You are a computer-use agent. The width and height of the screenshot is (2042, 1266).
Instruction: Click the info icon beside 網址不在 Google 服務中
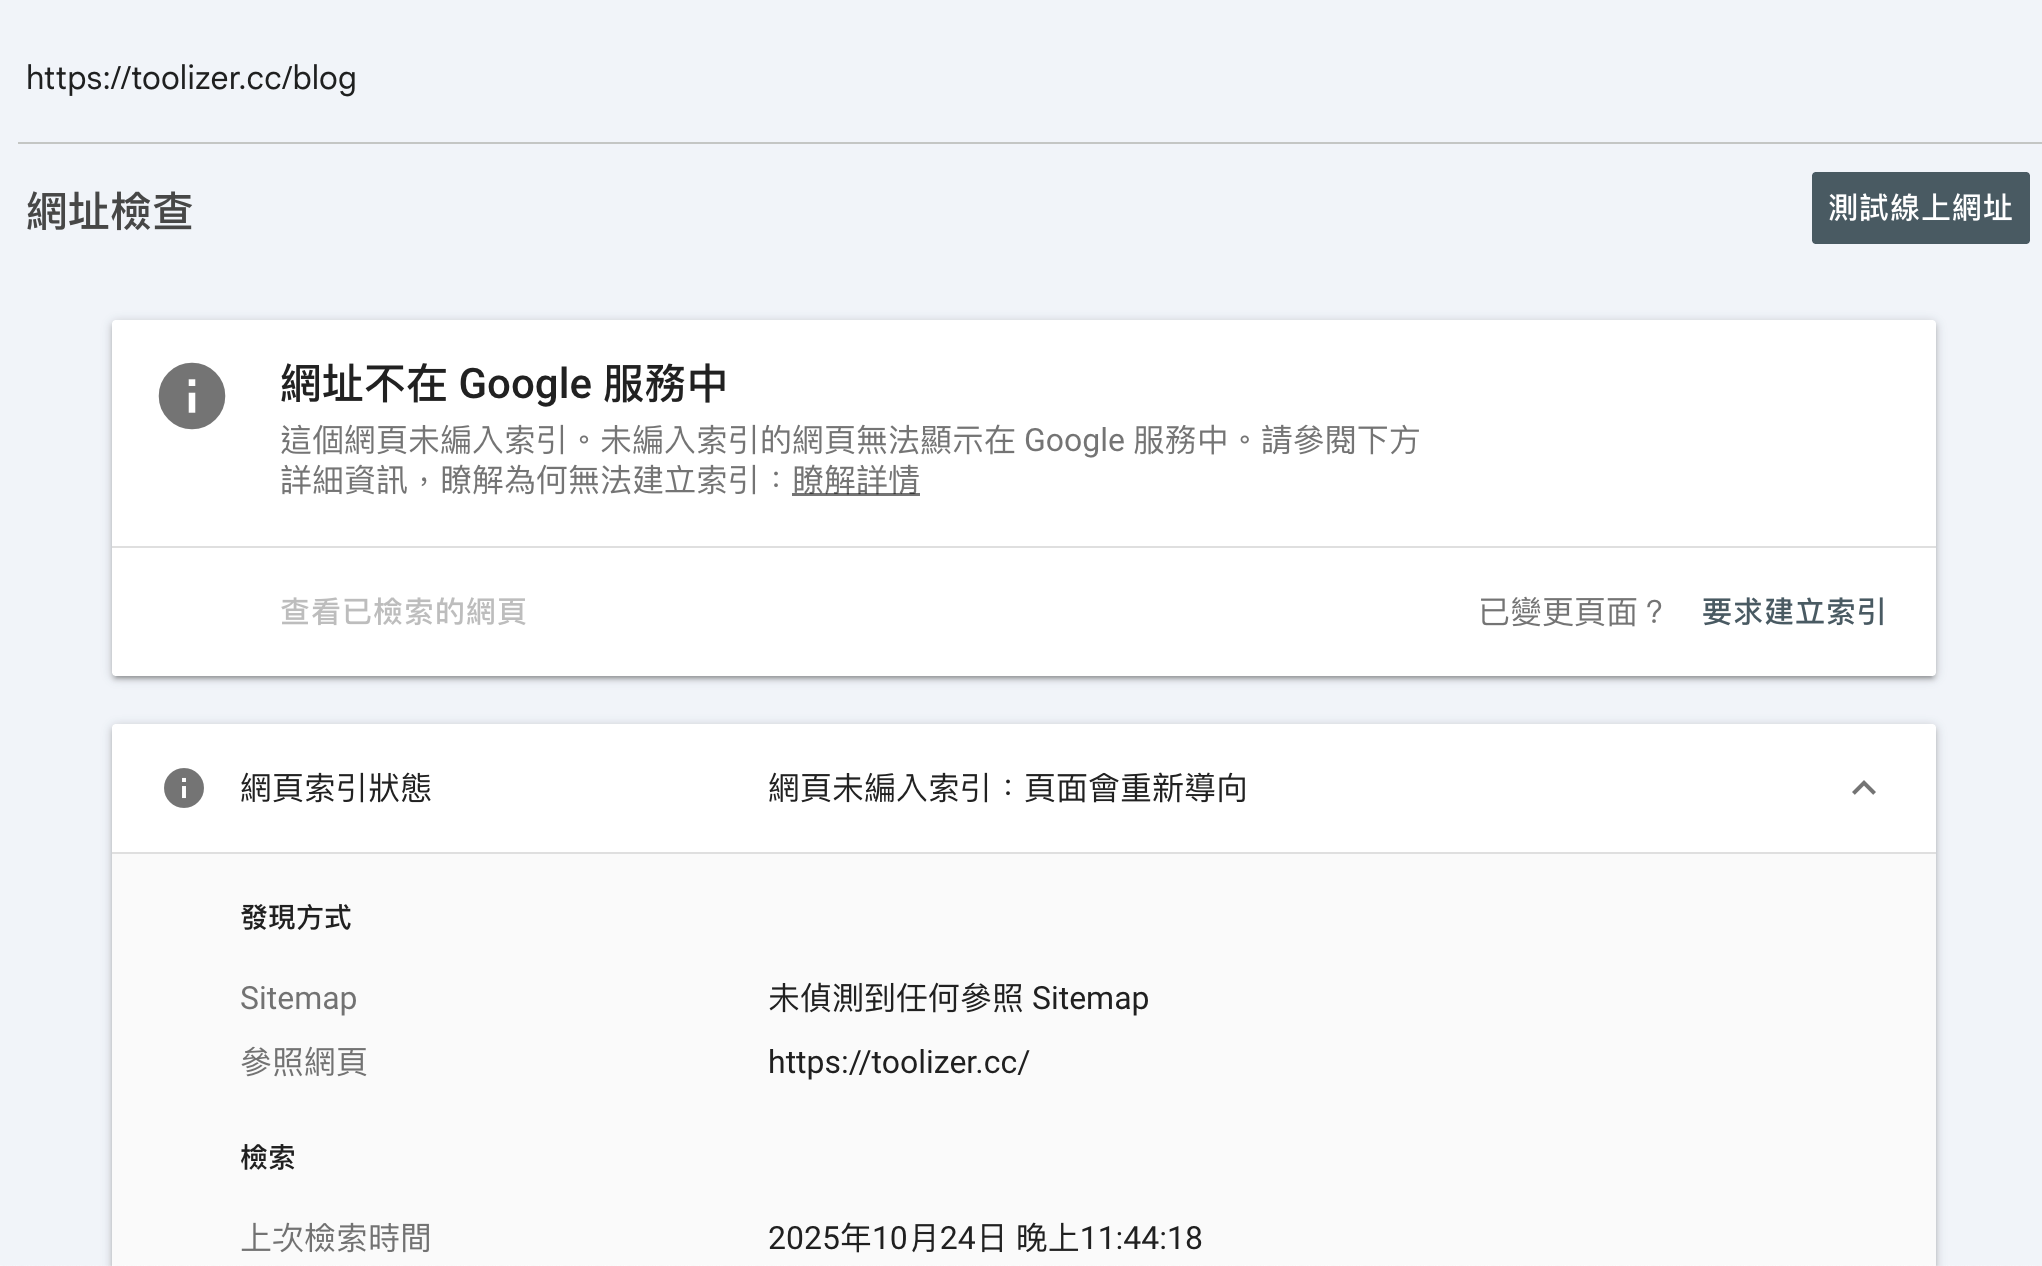point(191,397)
